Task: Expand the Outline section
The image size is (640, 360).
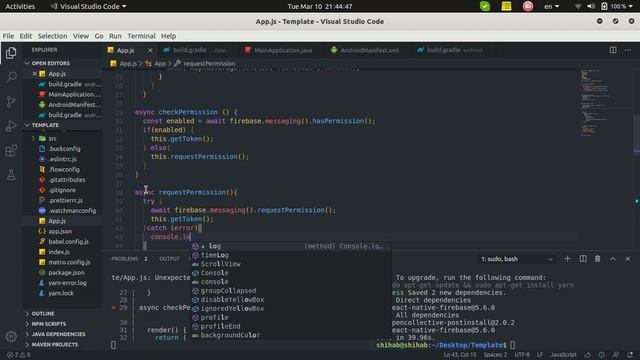Action: (x=40, y=313)
